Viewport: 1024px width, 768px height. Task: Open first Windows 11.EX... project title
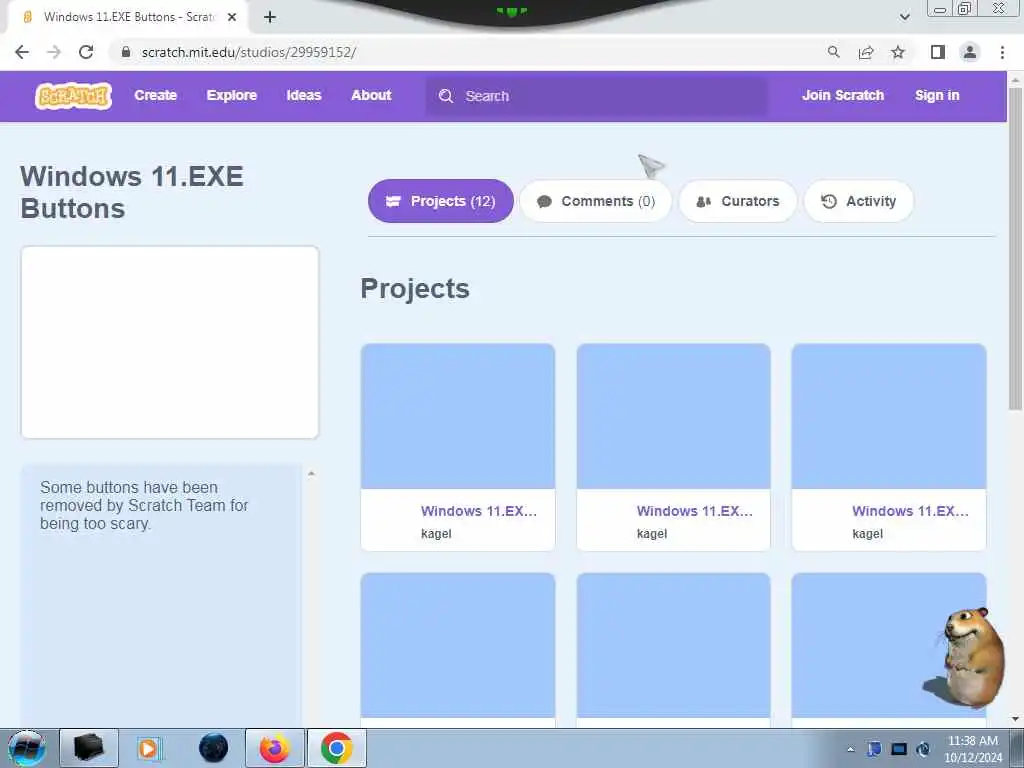click(x=479, y=511)
